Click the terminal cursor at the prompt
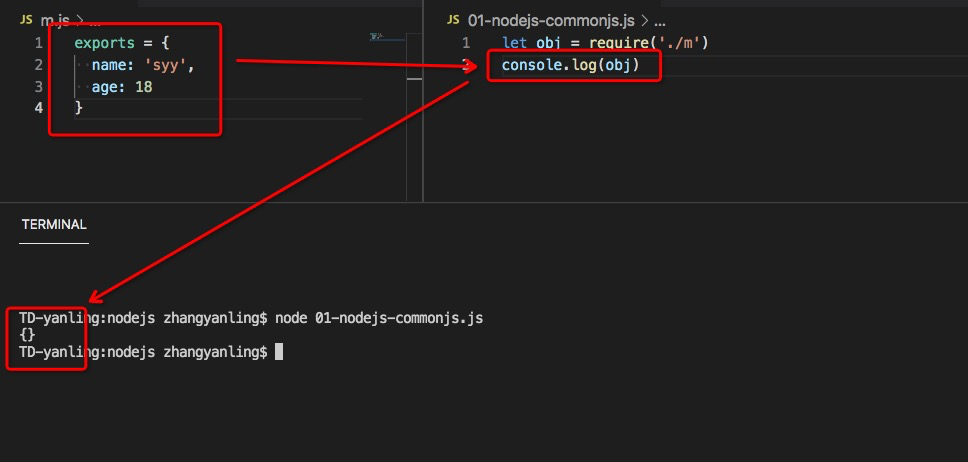Screen dimensions: 968x462 [278, 352]
